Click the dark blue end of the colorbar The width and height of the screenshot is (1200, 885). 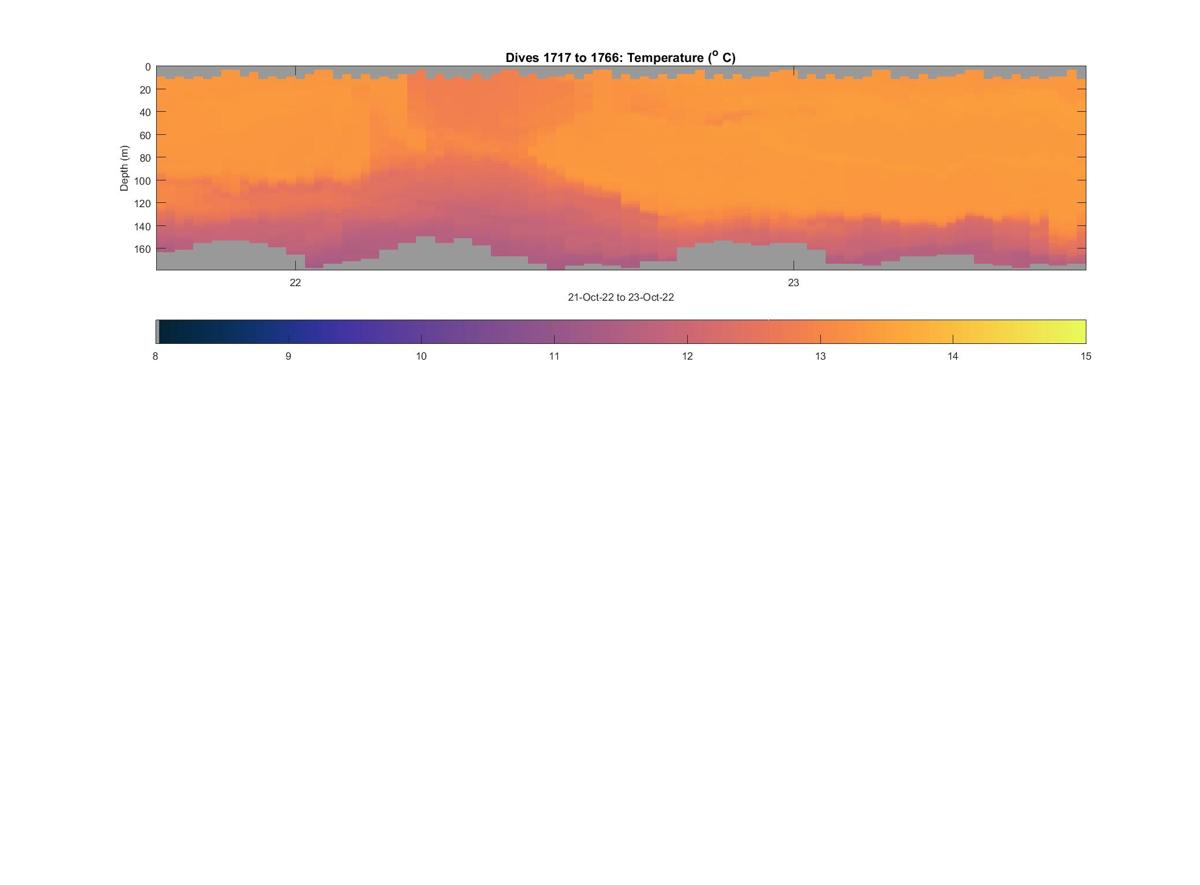pyautogui.click(x=170, y=332)
